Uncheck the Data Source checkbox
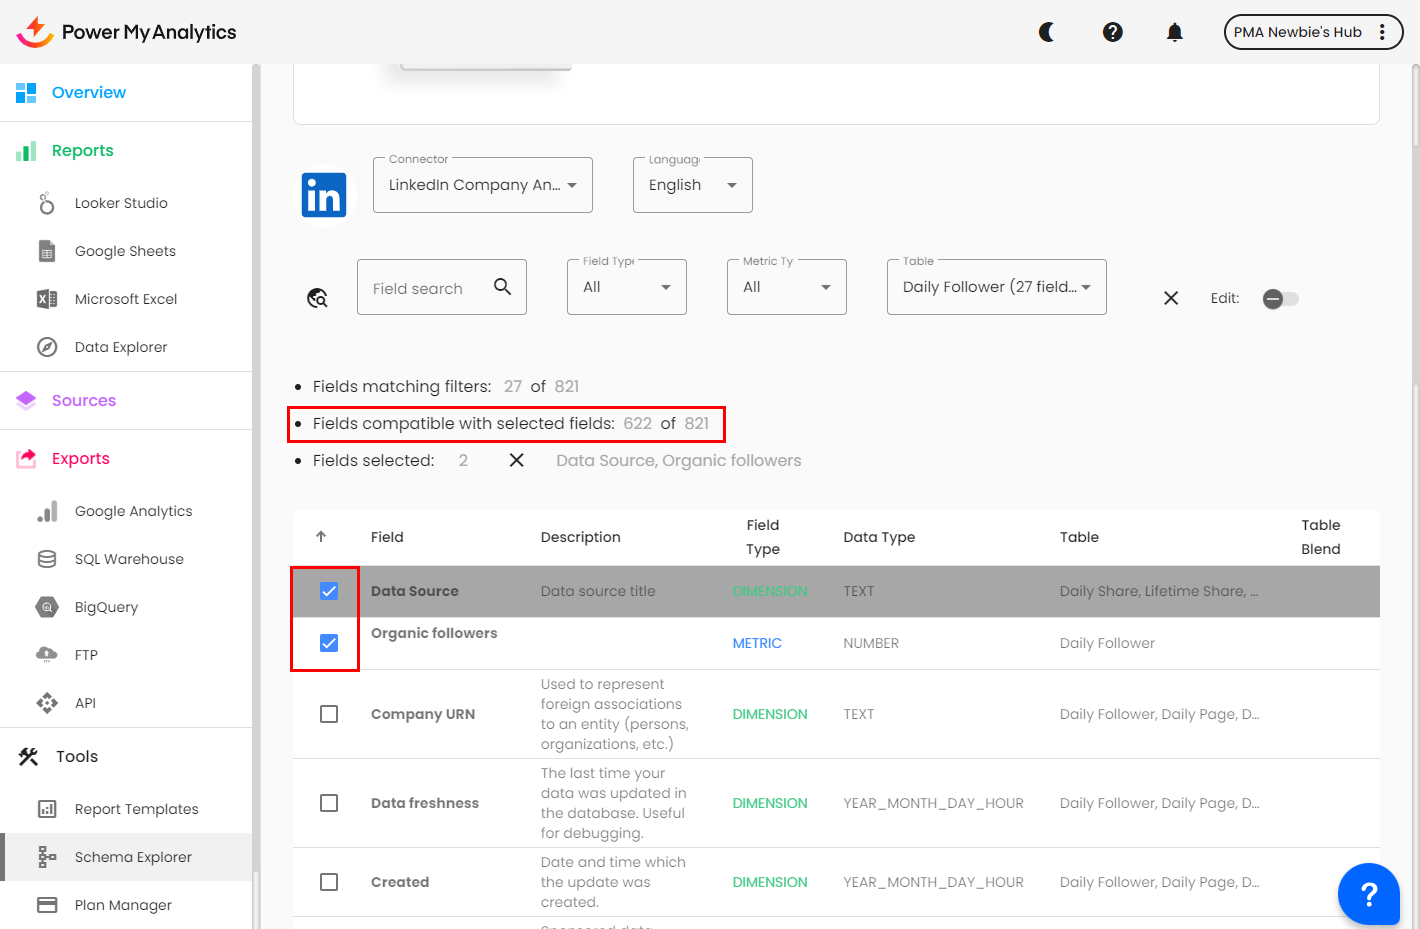Viewport: 1420px width, 929px height. coord(329,591)
